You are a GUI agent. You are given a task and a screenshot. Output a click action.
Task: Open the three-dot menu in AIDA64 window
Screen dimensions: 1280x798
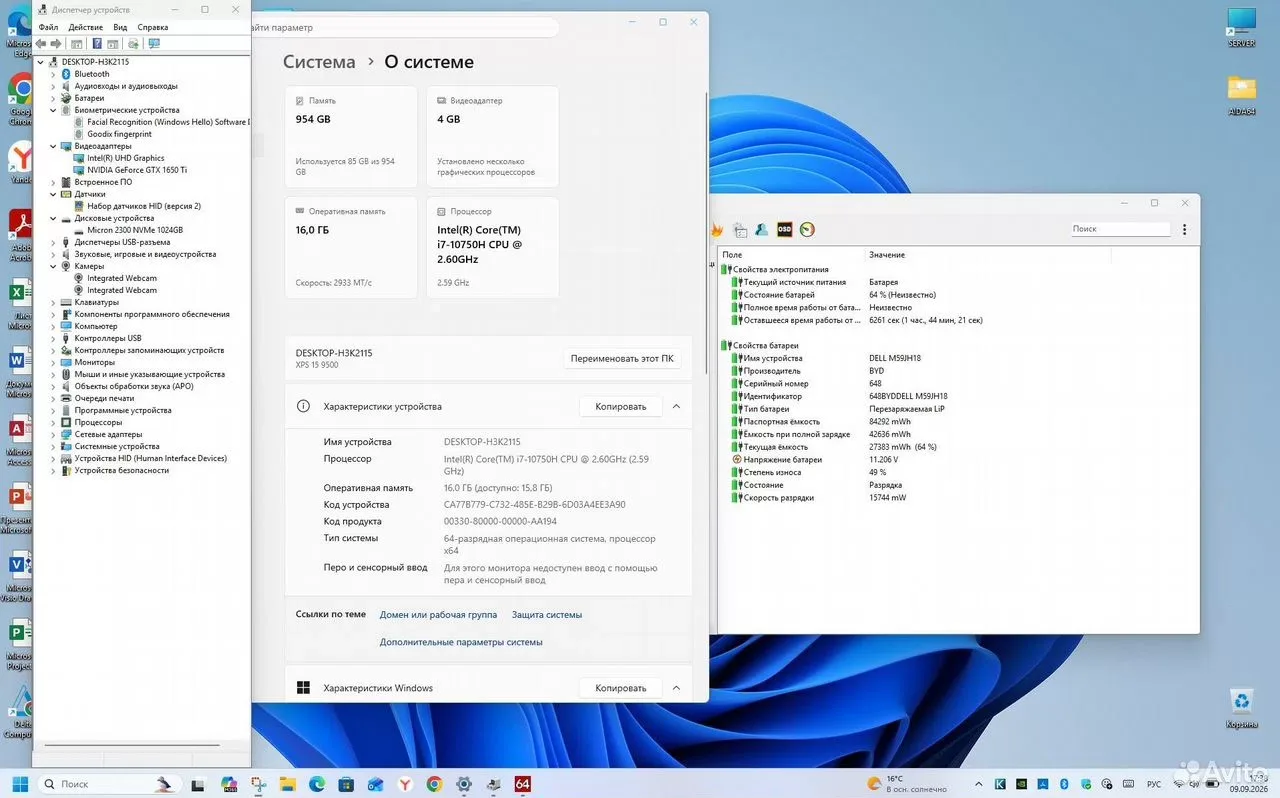click(1185, 229)
